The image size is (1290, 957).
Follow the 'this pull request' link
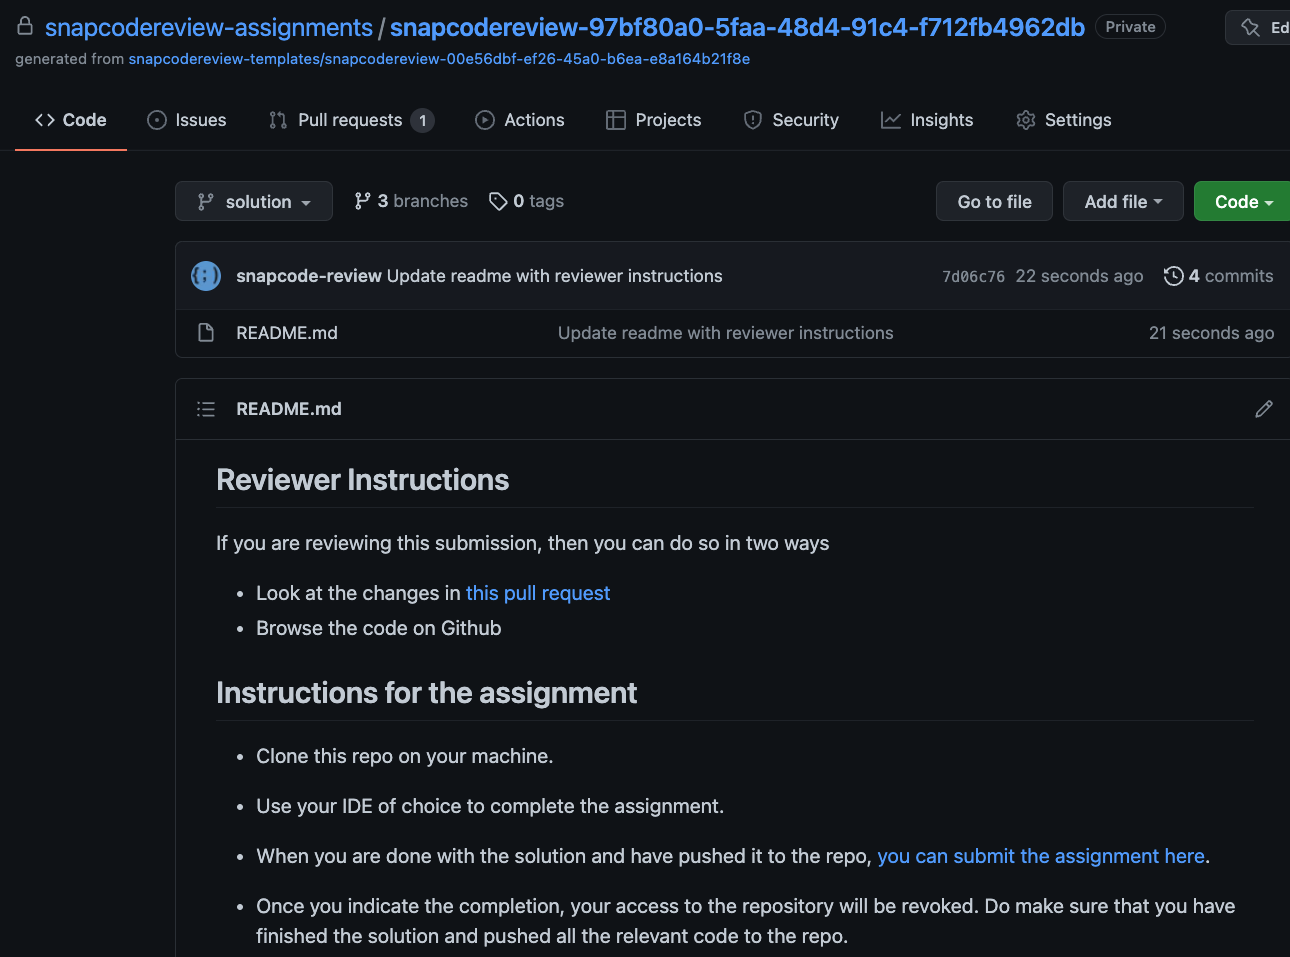[x=538, y=593]
